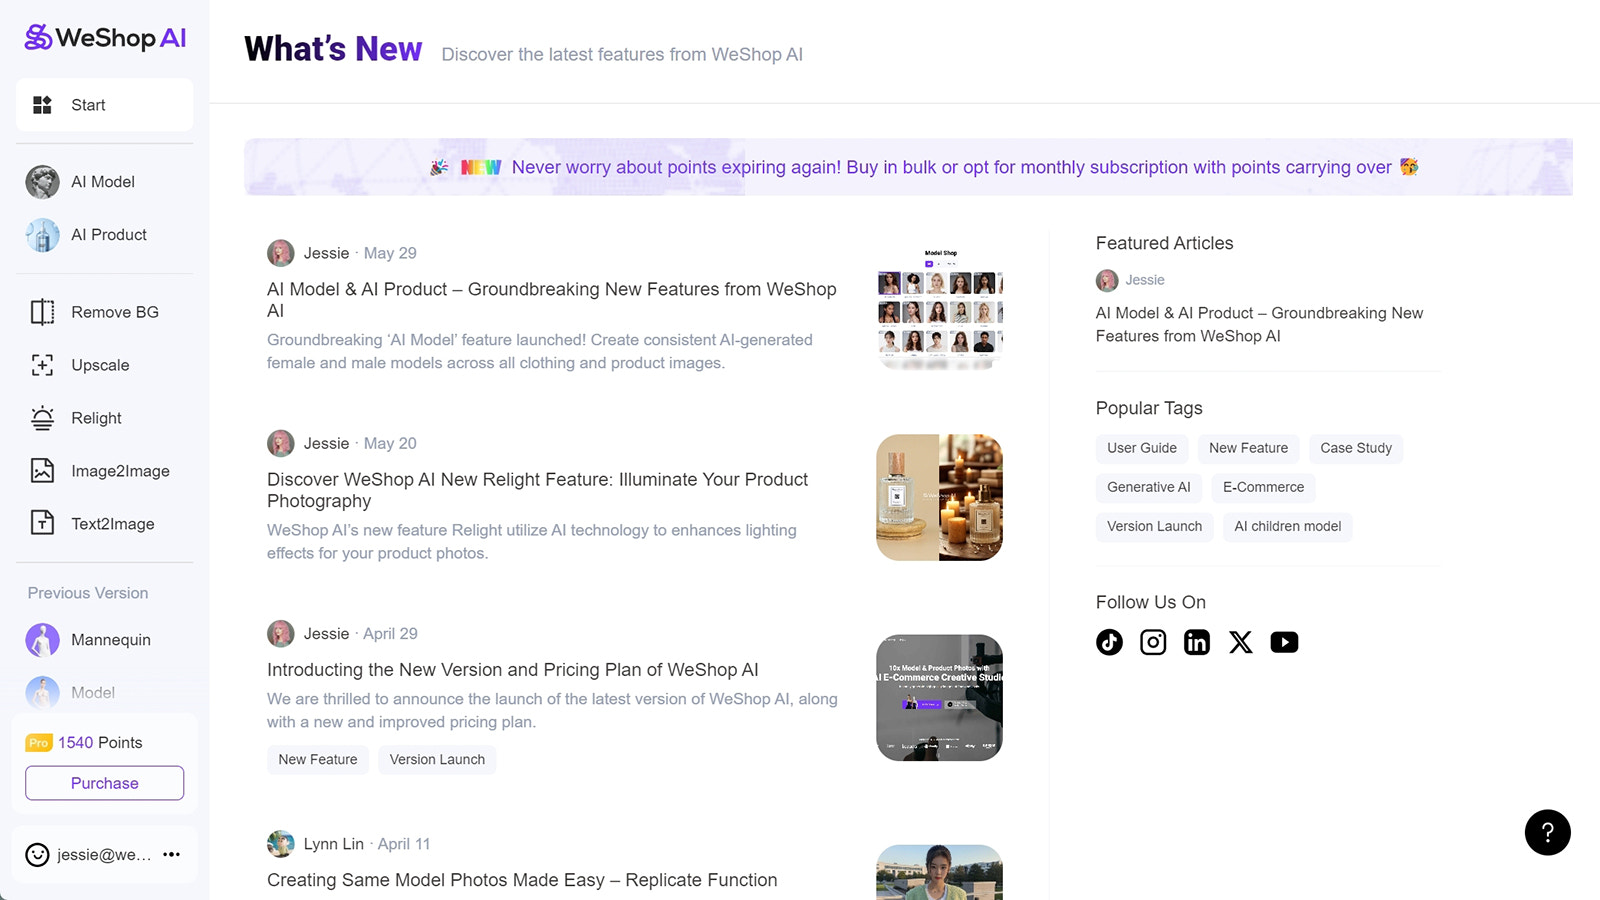Click the WeShop AI logo

[x=105, y=38]
